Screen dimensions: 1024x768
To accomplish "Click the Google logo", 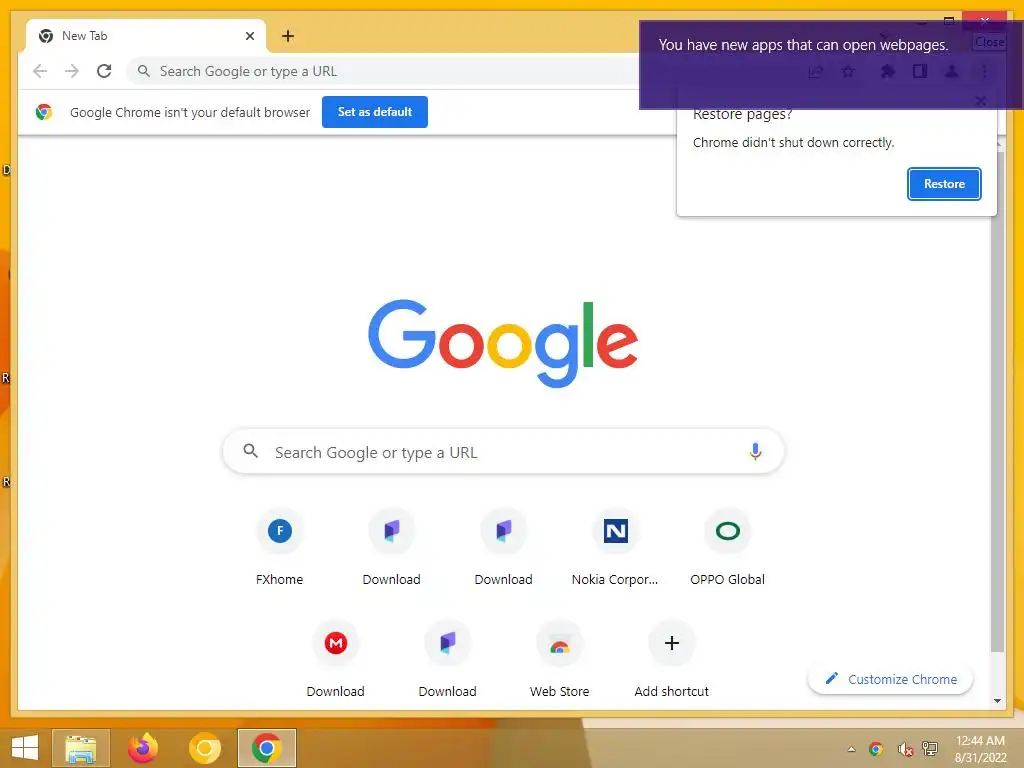I will (x=503, y=344).
